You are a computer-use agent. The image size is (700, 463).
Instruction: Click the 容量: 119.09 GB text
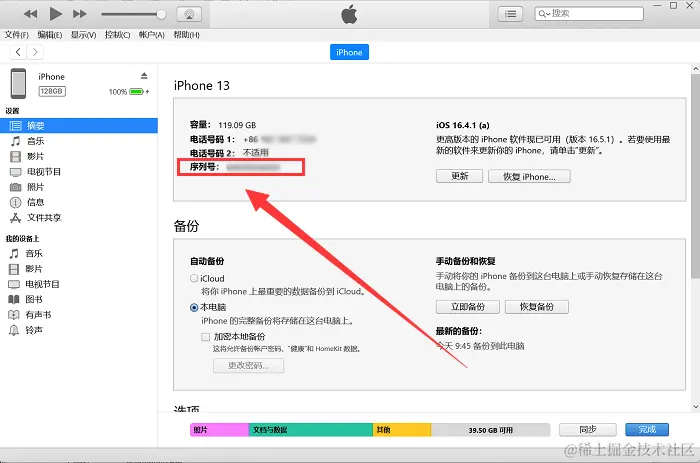[x=223, y=125]
